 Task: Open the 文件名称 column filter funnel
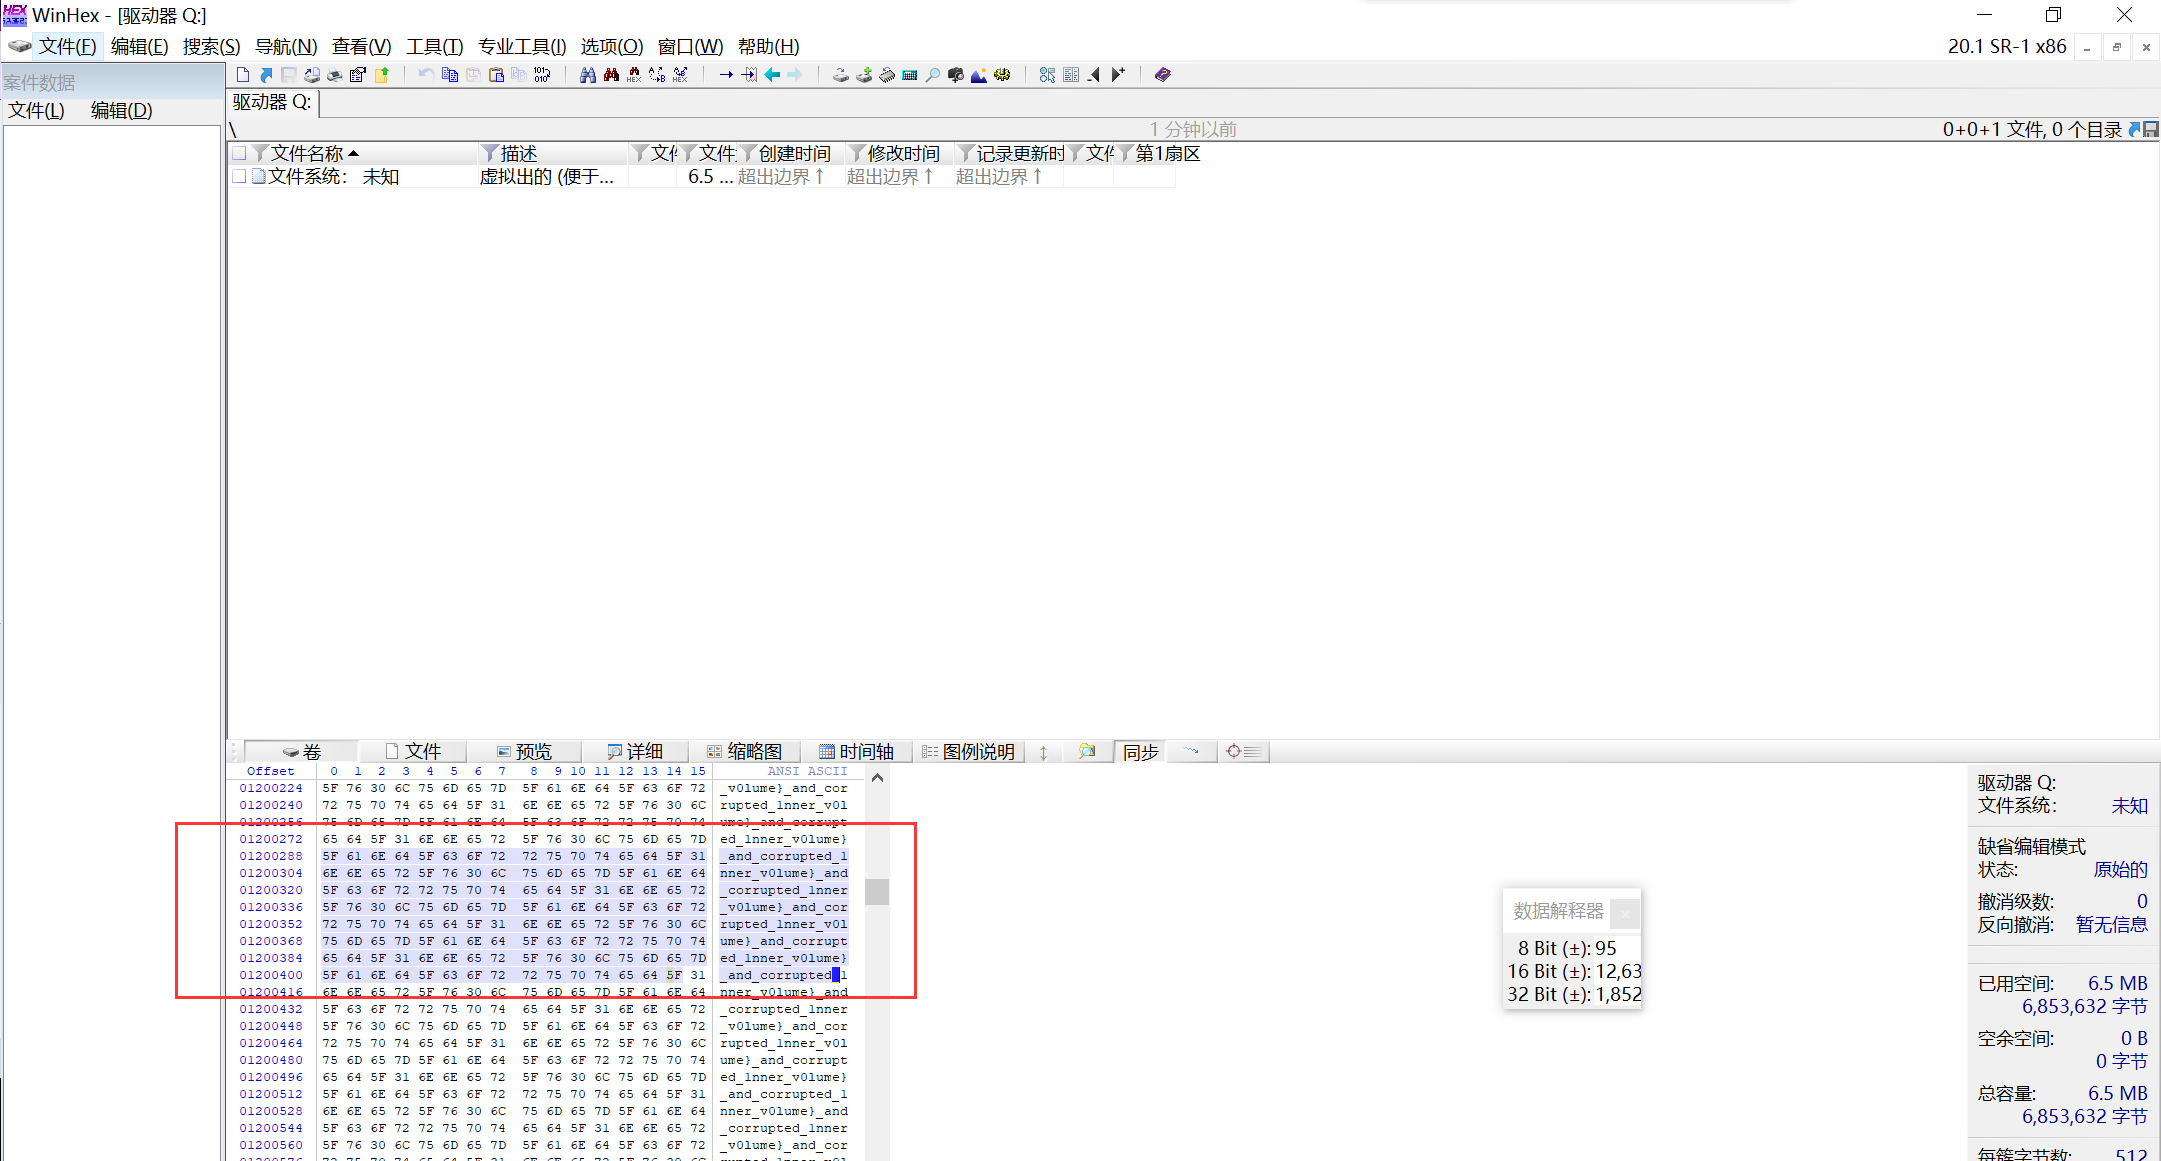pyautogui.click(x=261, y=153)
